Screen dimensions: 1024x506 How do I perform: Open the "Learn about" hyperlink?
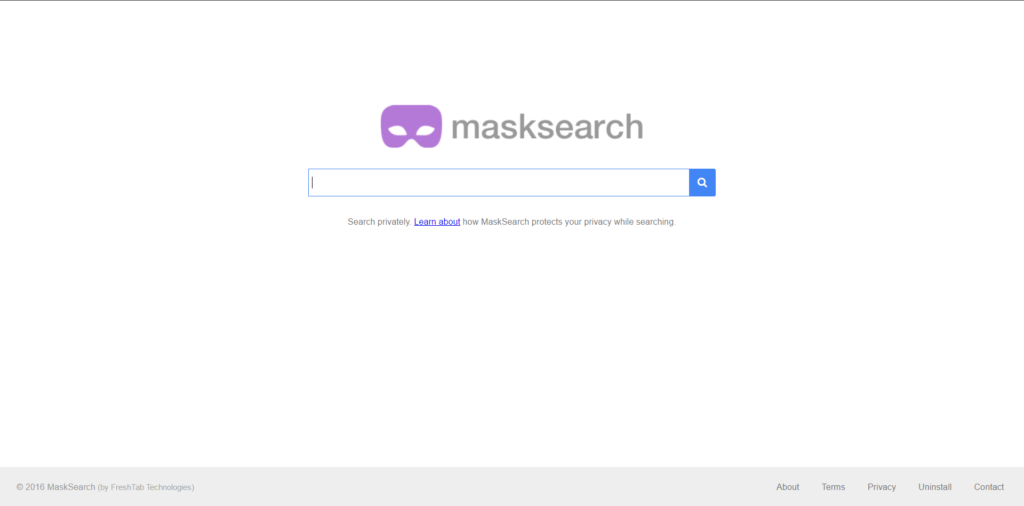437,222
